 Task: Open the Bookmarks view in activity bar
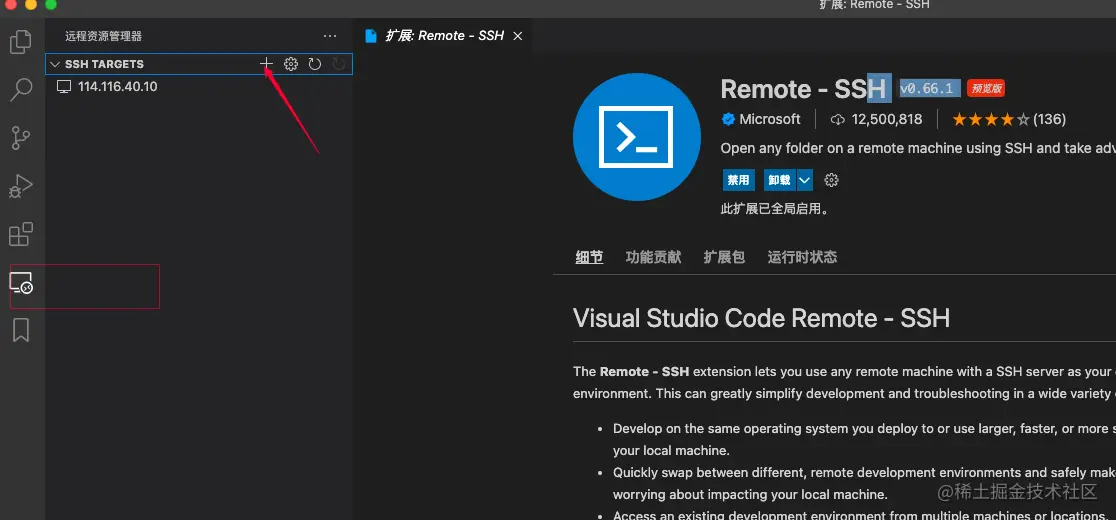(x=21, y=330)
